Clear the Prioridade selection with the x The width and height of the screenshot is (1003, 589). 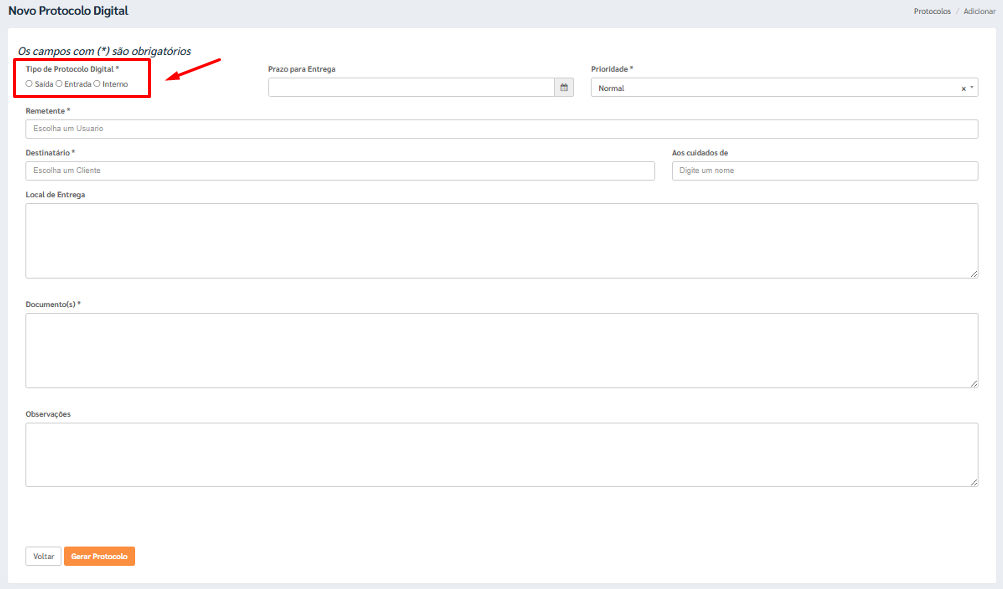(964, 89)
